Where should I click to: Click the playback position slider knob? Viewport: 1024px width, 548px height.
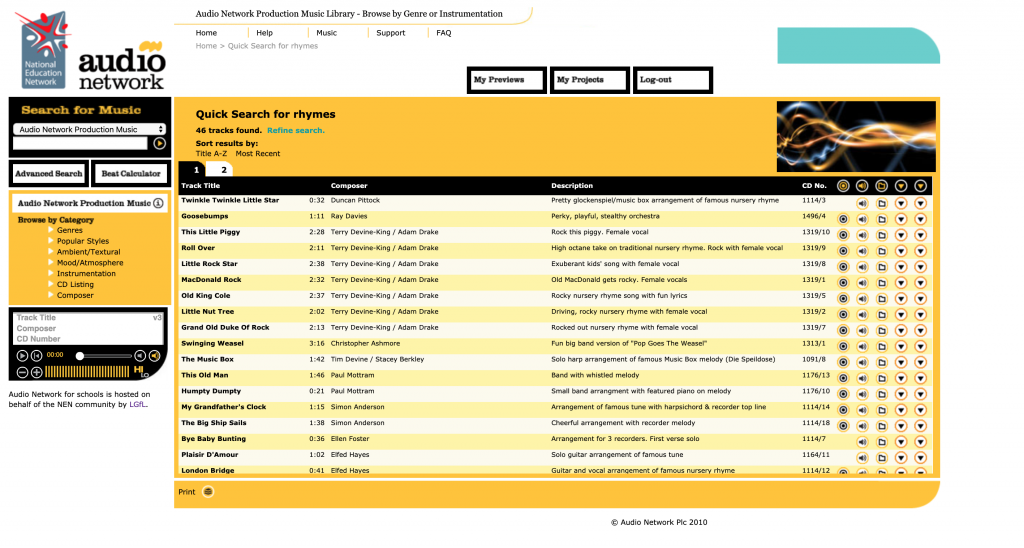(x=80, y=356)
